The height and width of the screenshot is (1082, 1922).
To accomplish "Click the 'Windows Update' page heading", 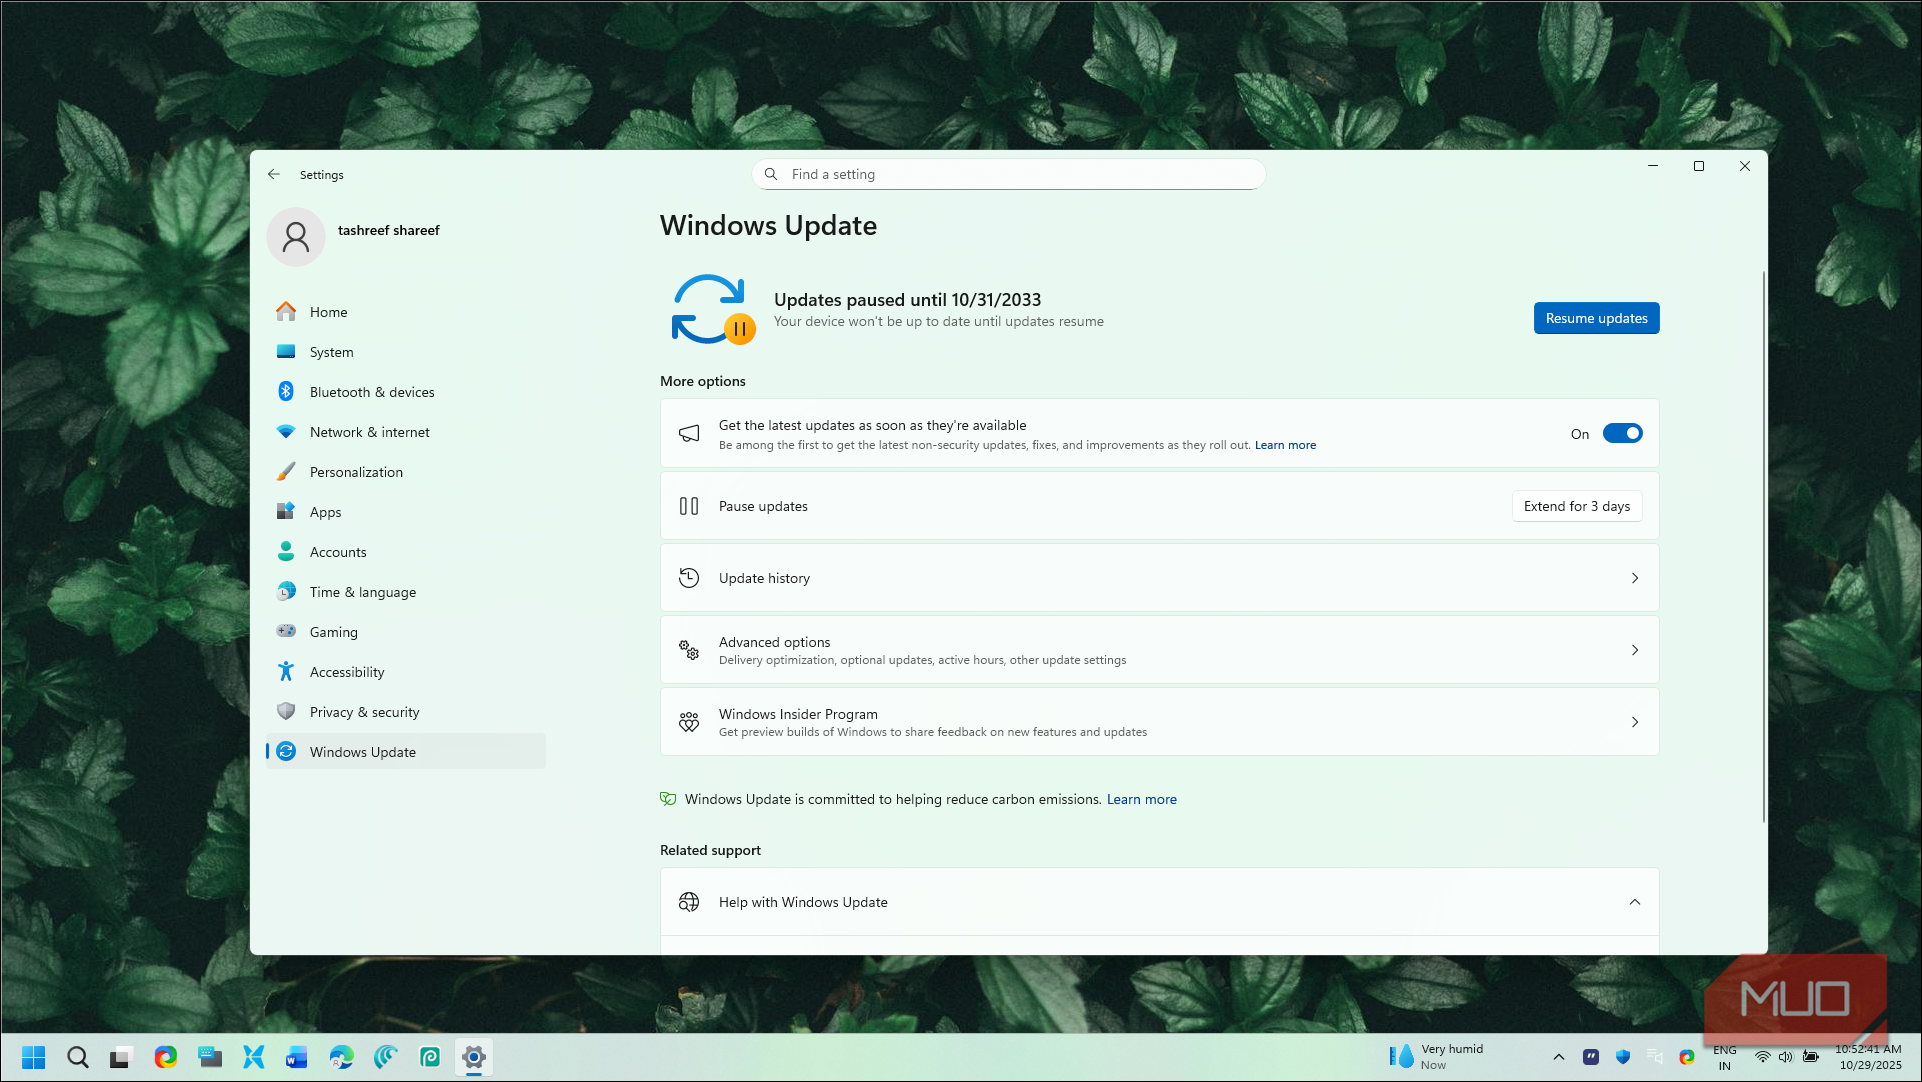I will point(768,226).
